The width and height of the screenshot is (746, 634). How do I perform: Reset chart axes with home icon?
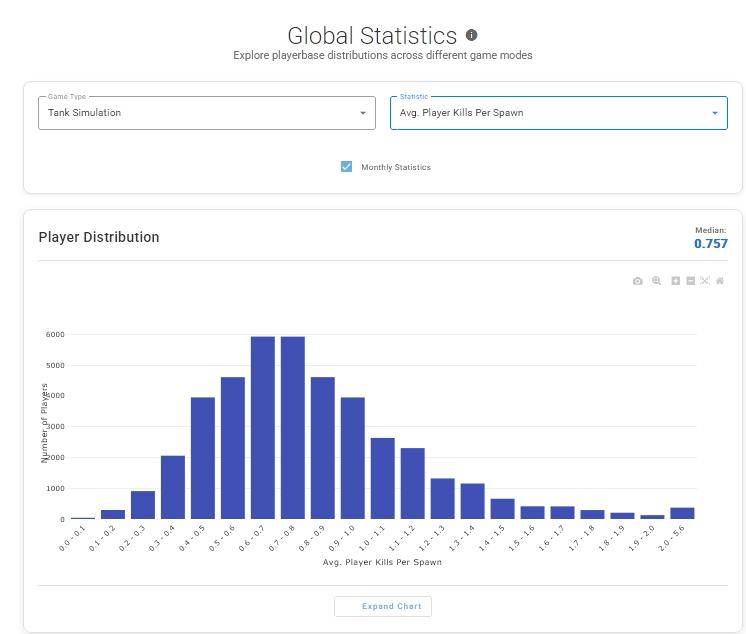(720, 281)
